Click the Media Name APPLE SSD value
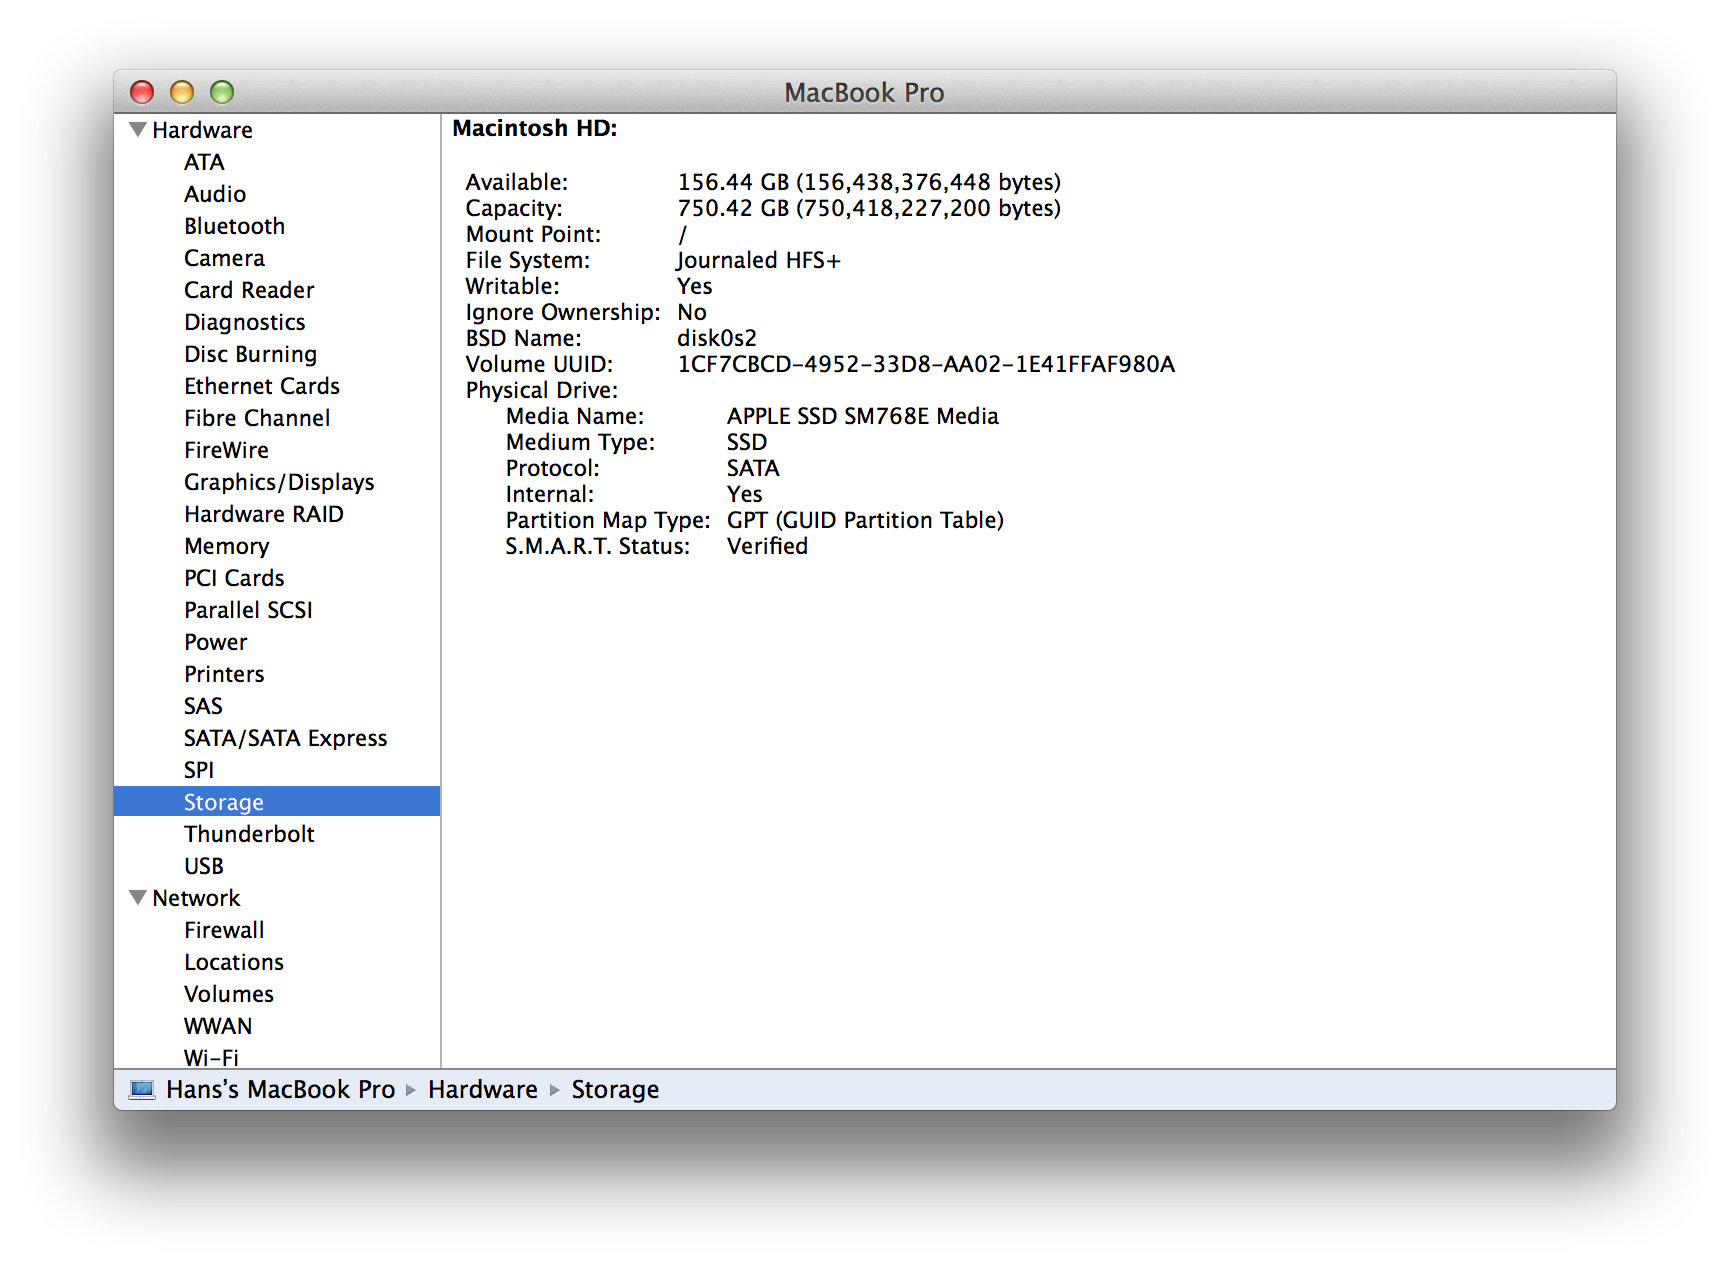 point(863,416)
